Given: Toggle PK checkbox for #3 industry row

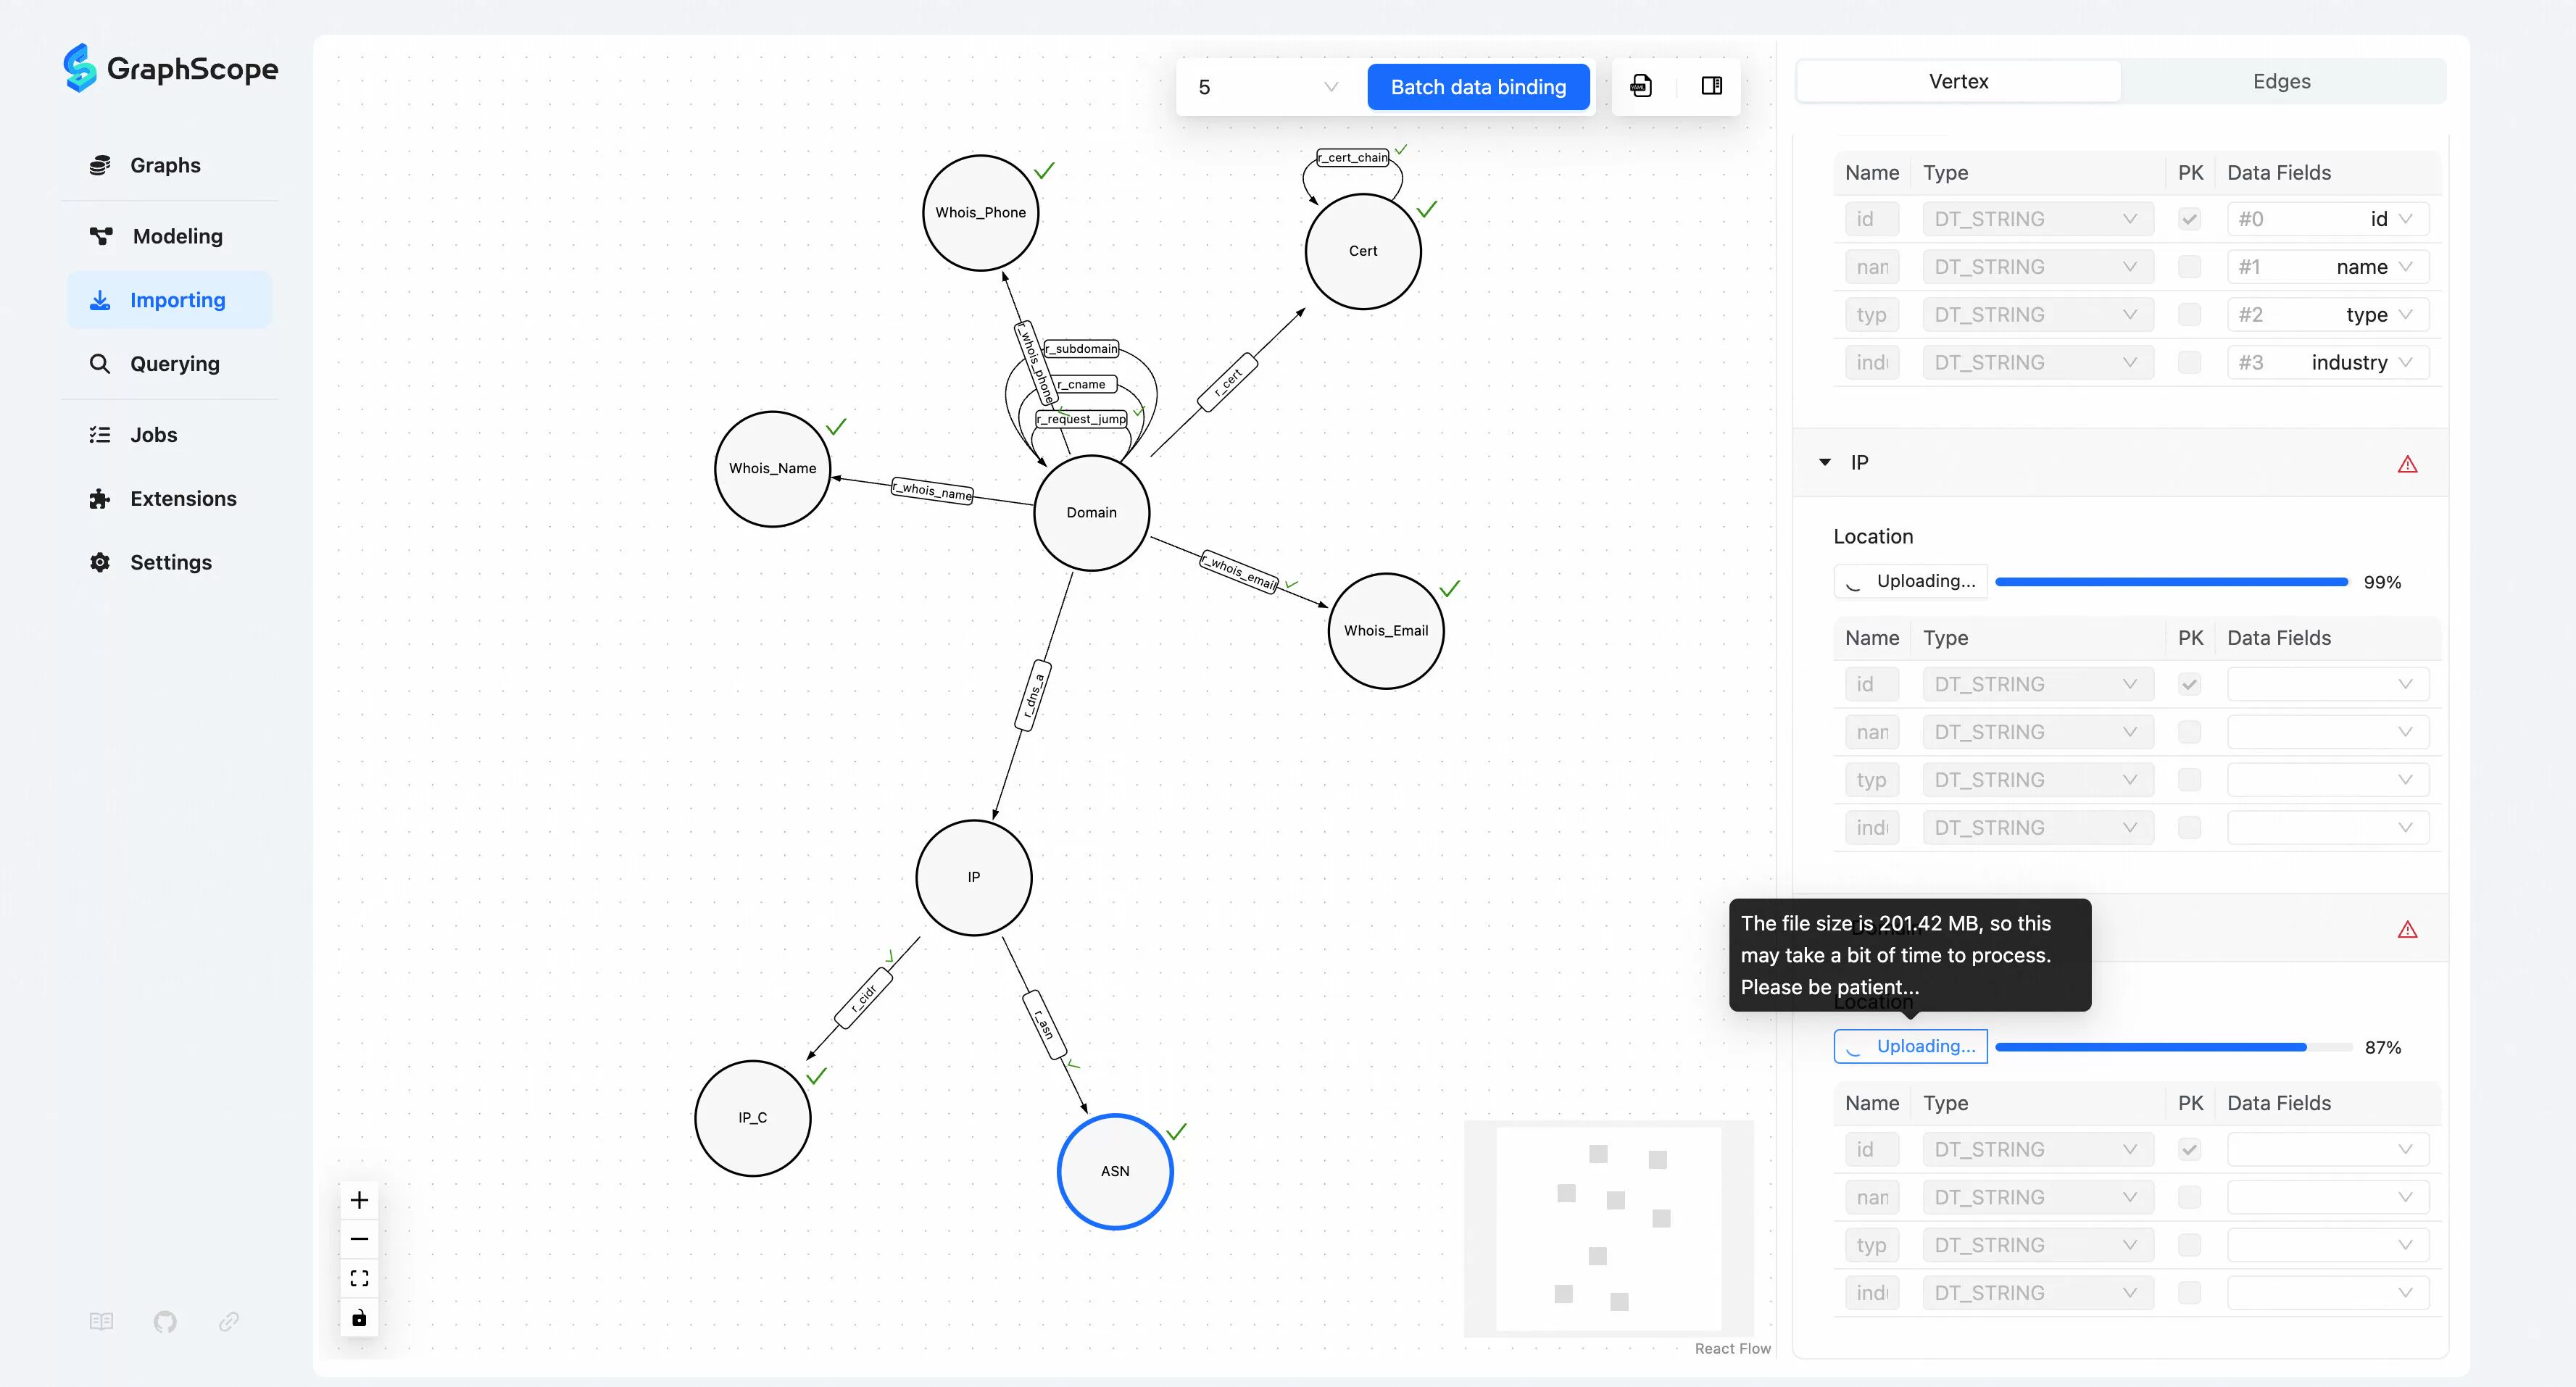Looking at the screenshot, I should coord(2189,363).
